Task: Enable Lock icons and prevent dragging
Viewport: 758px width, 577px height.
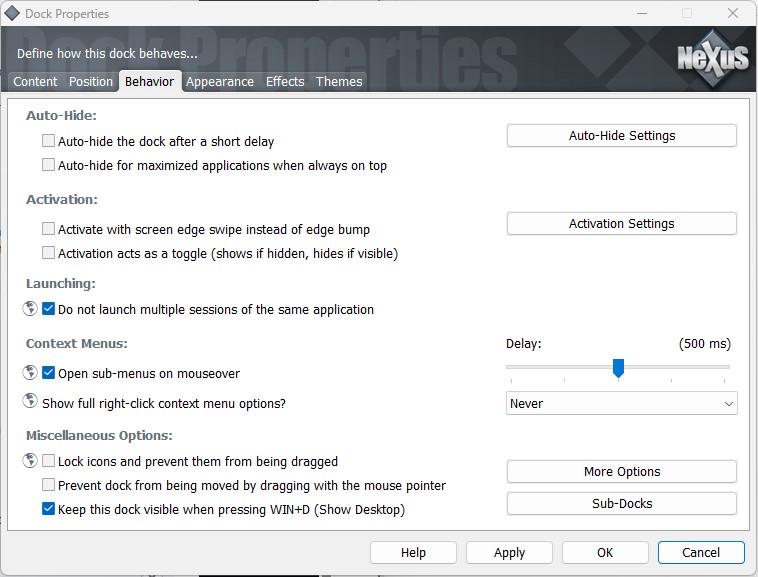Action: [48, 462]
